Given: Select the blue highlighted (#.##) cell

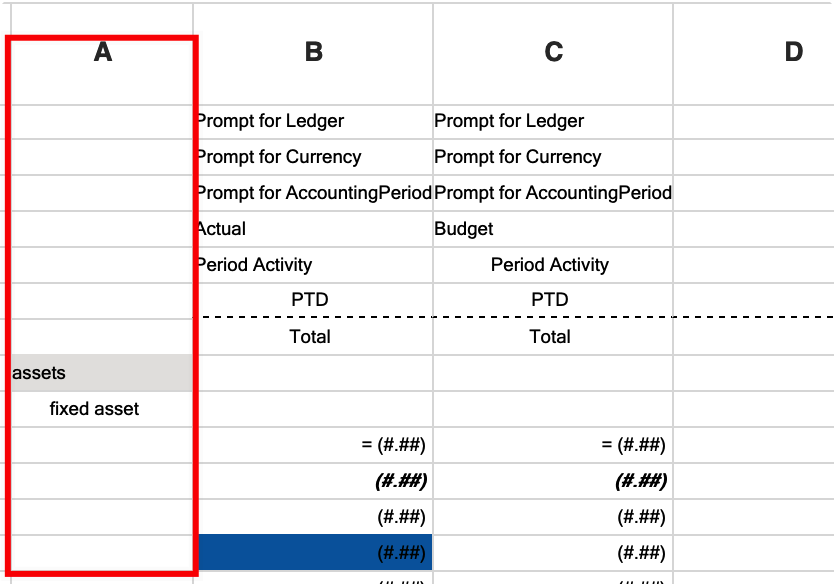Looking at the screenshot, I should [313, 553].
